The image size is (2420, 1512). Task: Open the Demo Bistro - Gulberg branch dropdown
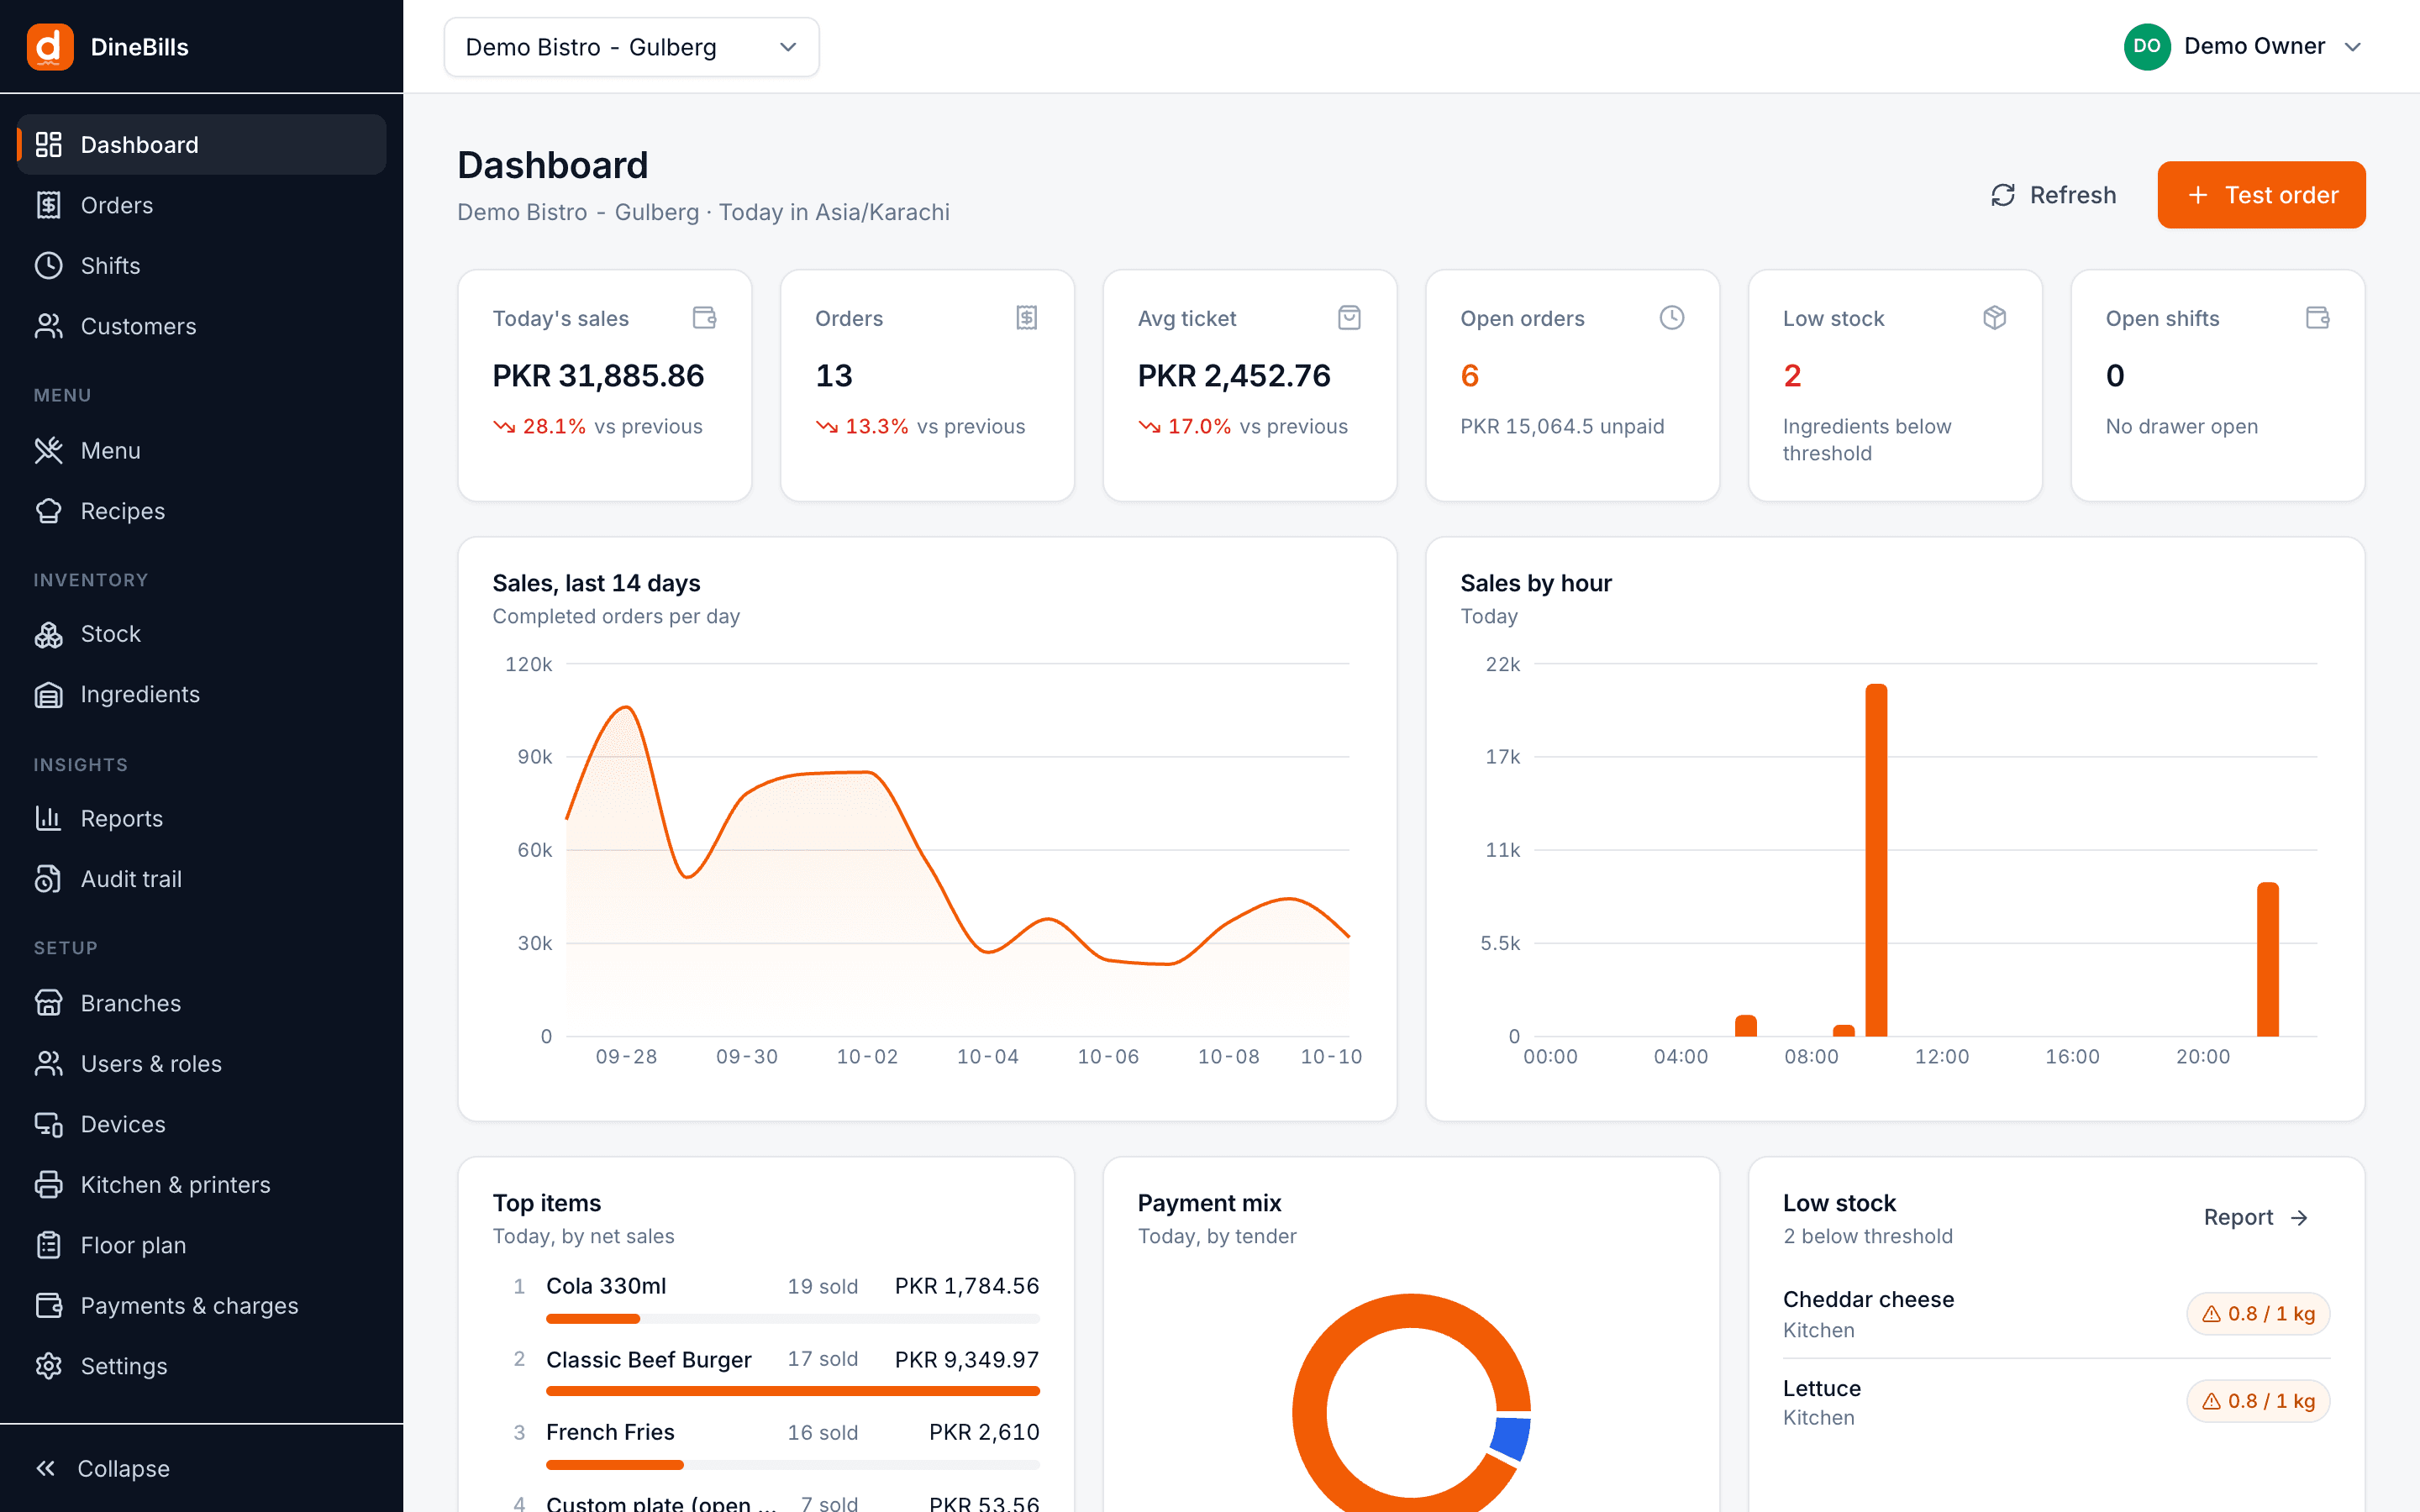(x=631, y=47)
